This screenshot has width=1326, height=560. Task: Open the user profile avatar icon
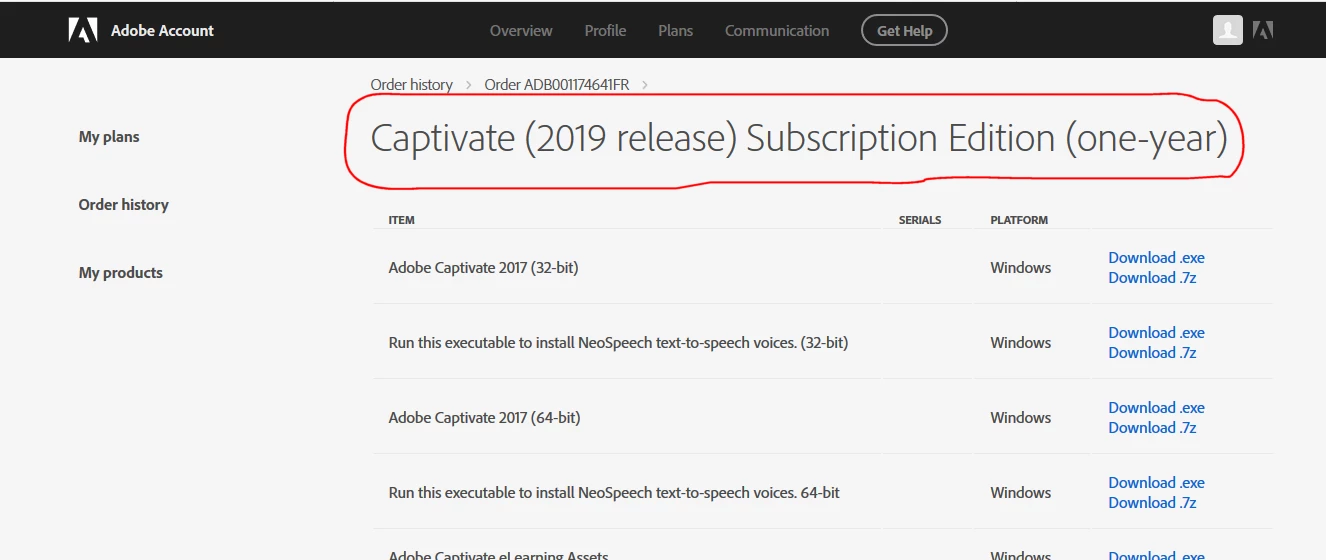coord(1228,30)
